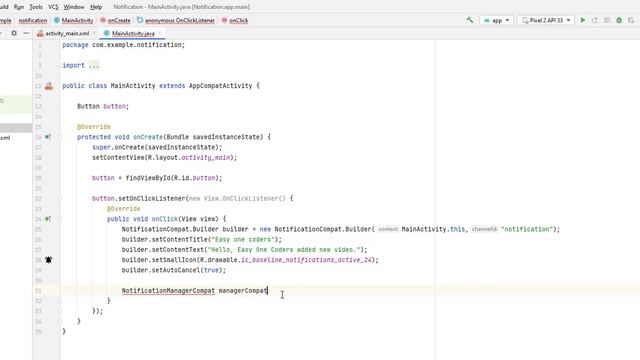This screenshot has height=360, width=640.
Task: Open the Help menu
Action: point(96,7)
